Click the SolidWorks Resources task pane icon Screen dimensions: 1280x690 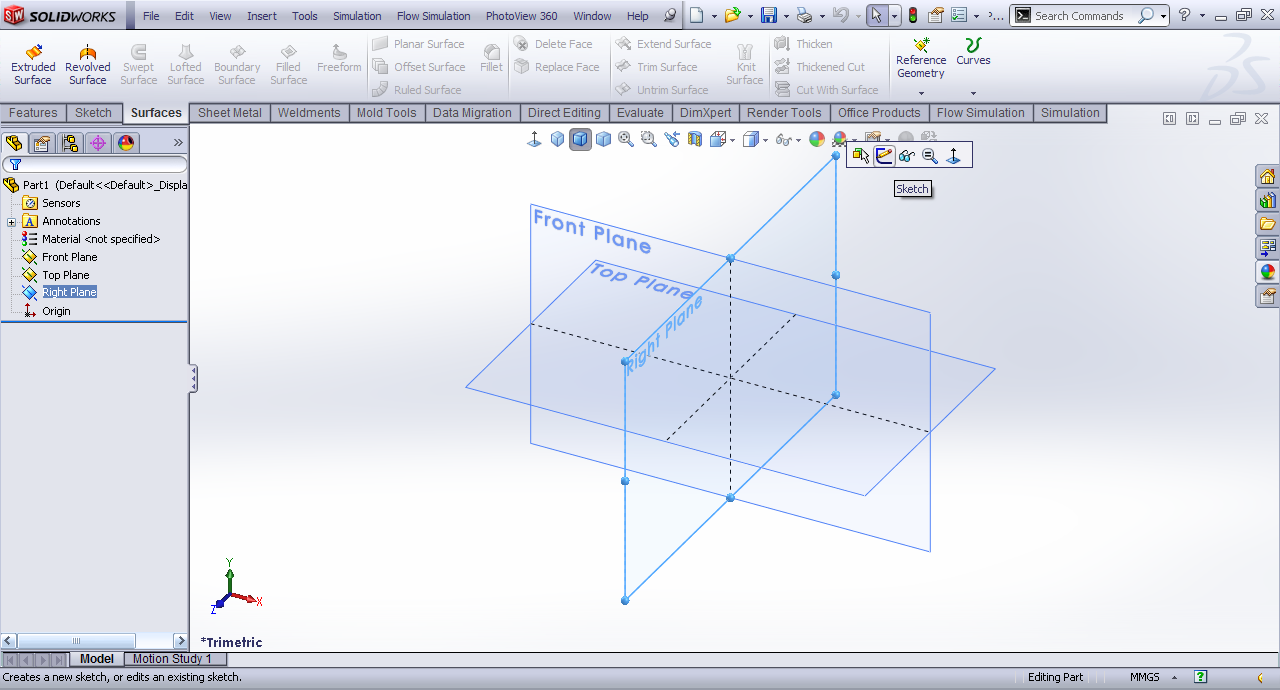click(1268, 177)
